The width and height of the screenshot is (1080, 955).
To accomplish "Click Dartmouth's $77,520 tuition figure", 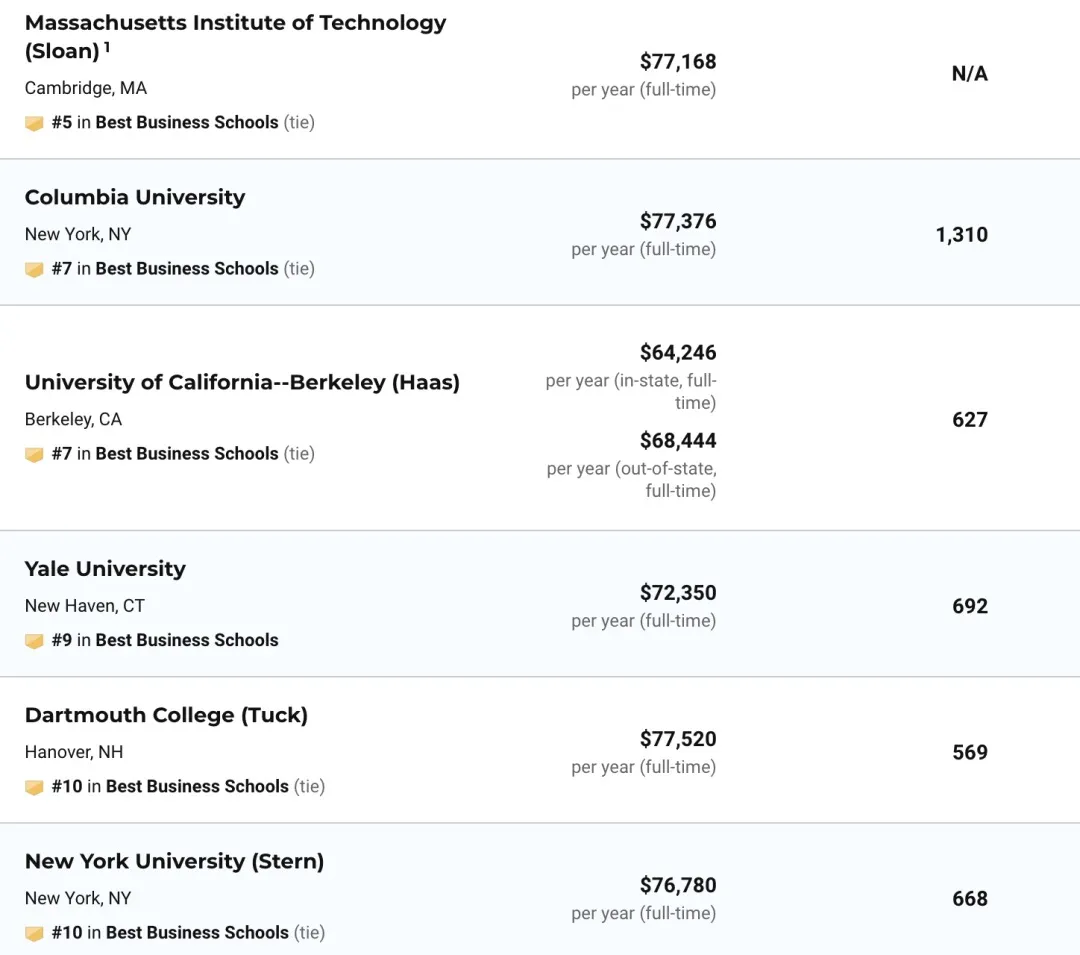I will (678, 739).
